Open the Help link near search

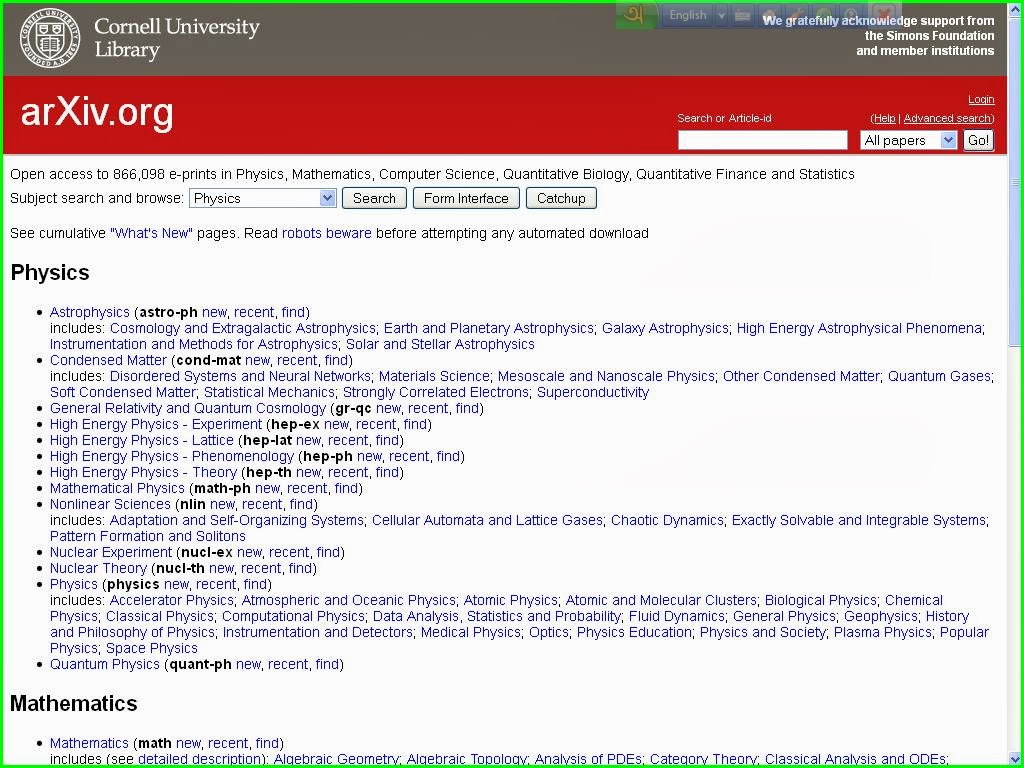[884, 118]
